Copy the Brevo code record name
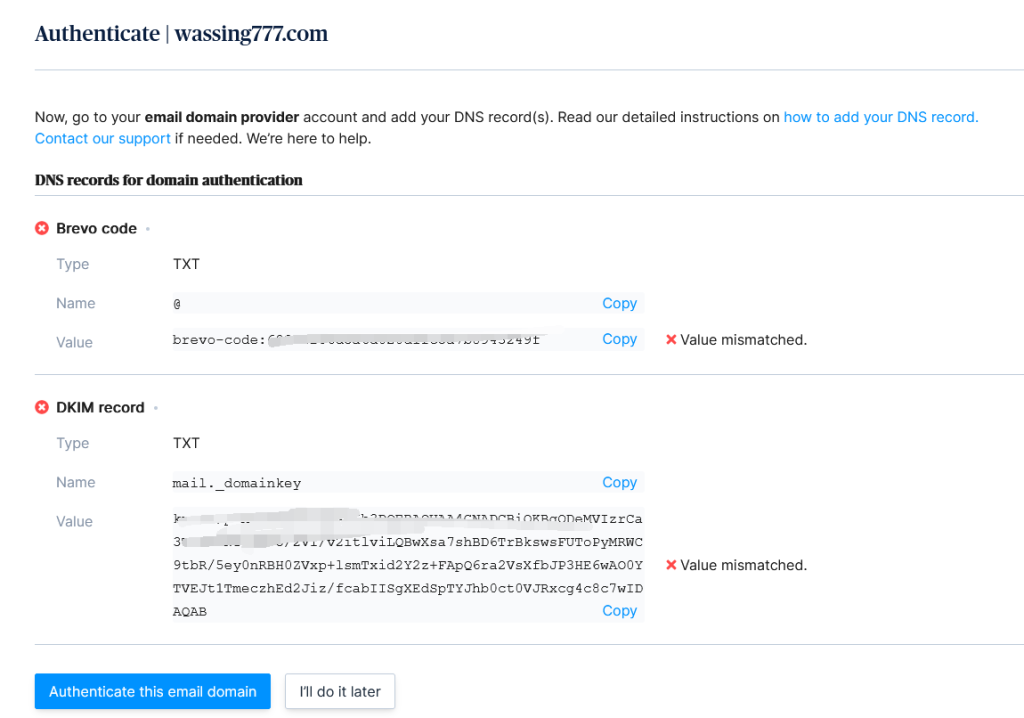The width and height of the screenshot is (1024, 718). point(619,303)
